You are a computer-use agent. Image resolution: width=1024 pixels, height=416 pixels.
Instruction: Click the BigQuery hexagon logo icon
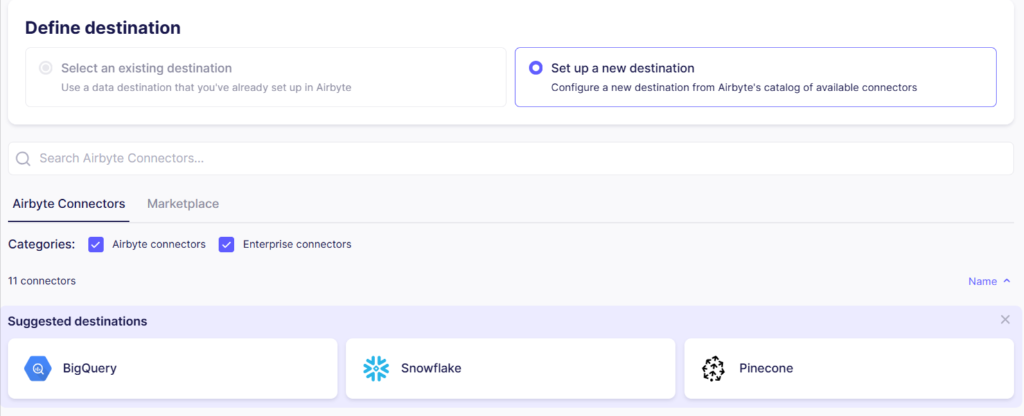[x=38, y=368]
